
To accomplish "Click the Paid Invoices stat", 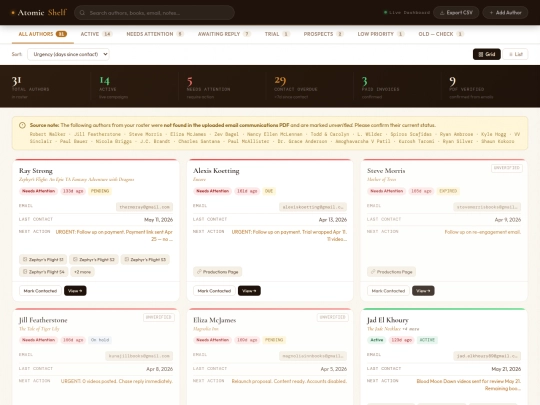I will [381, 87].
